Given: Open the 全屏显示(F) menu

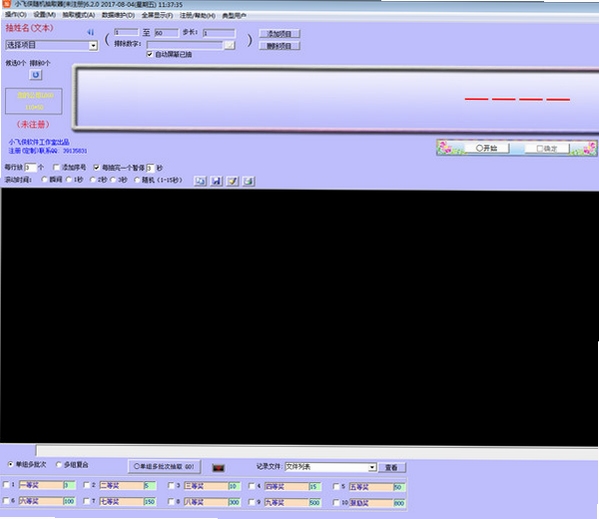Looking at the screenshot, I should pyautogui.click(x=157, y=15).
